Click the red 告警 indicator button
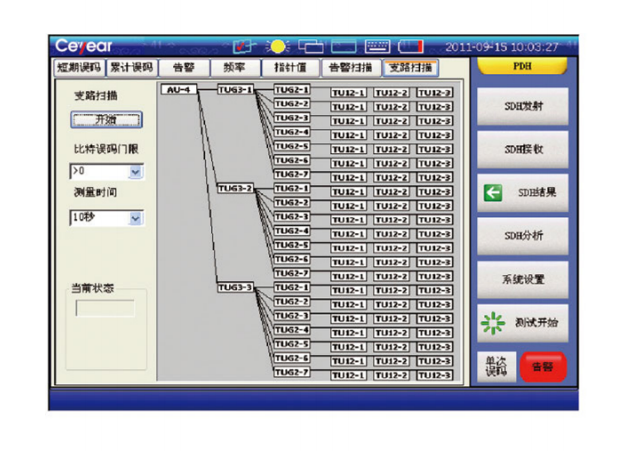The width and height of the screenshot is (622, 451). coord(543,367)
